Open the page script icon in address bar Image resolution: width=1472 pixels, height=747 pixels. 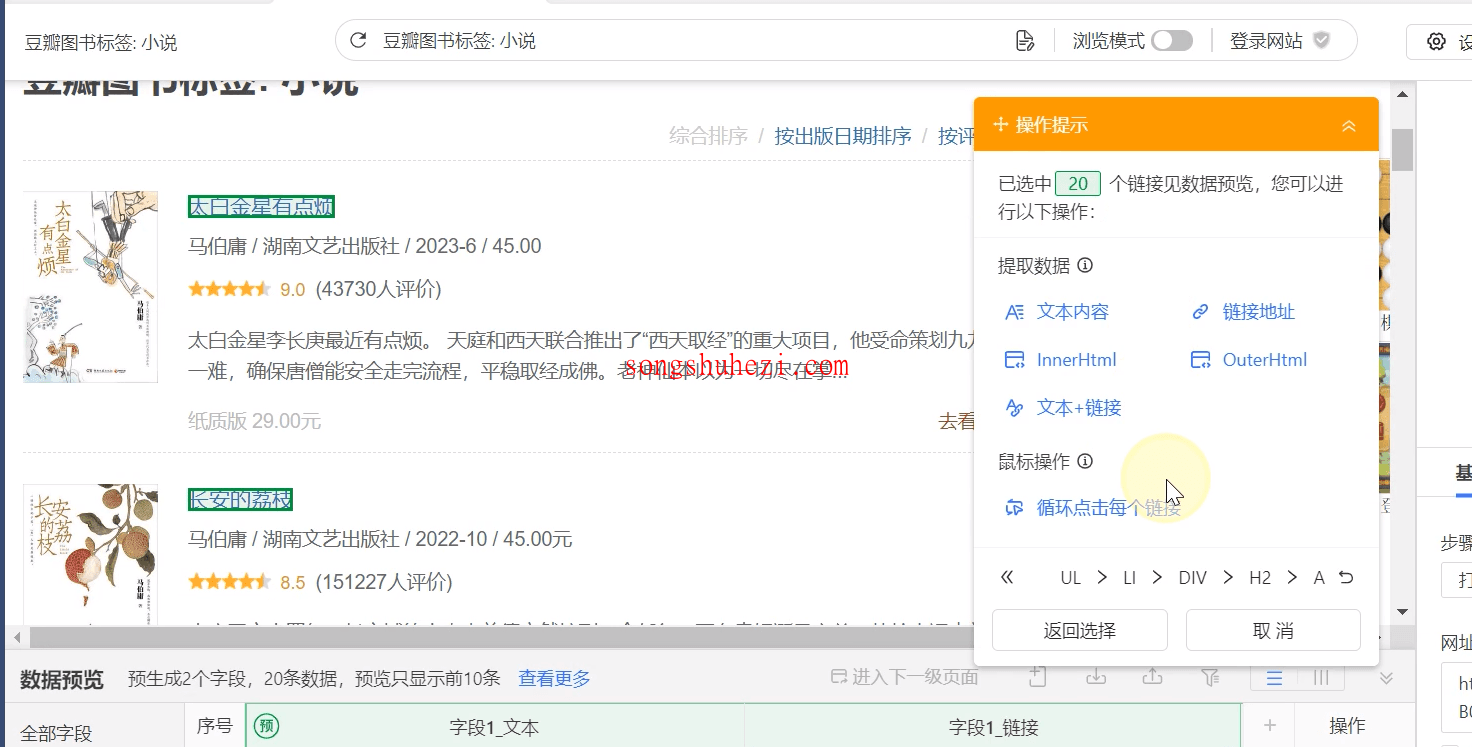[x=1024, y=41]
